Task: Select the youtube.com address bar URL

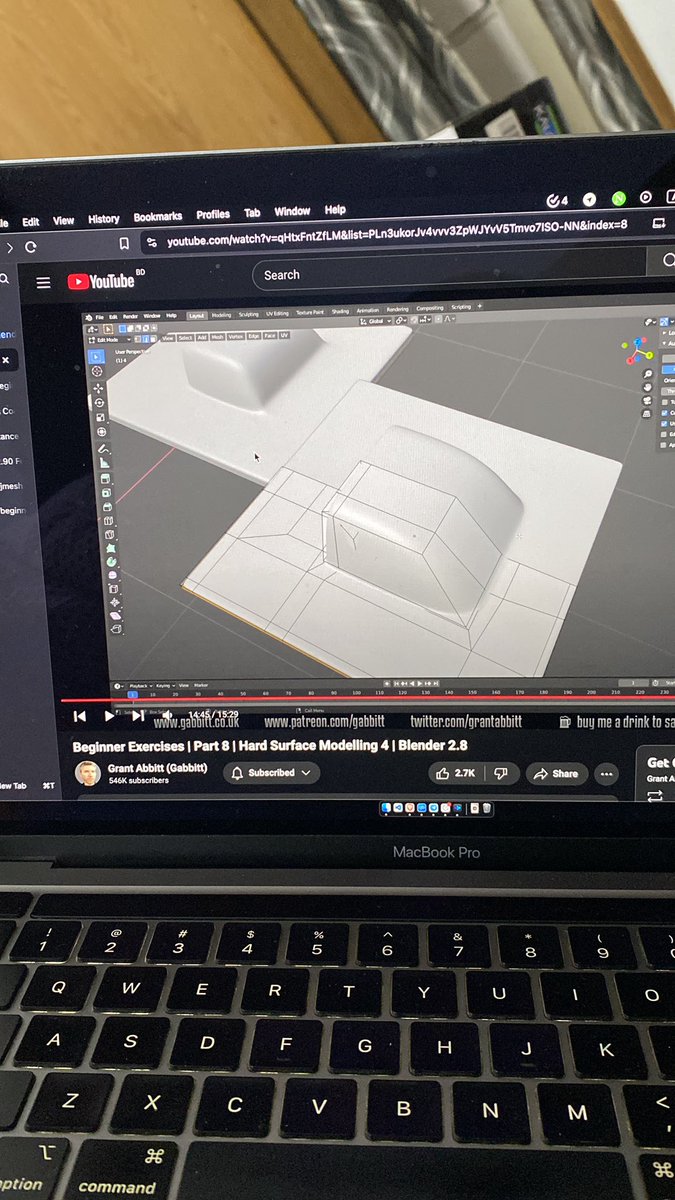Action: 397,232
